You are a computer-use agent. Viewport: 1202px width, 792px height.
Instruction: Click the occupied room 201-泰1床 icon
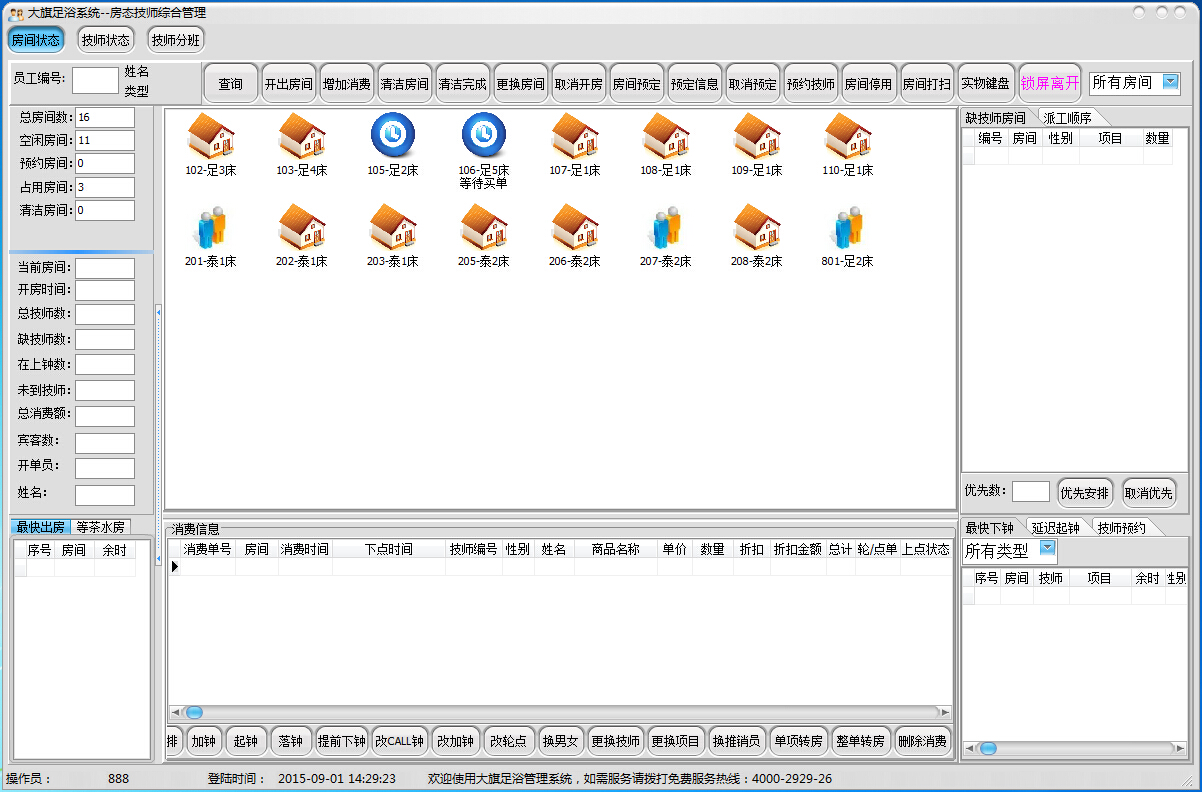[211, 230]
